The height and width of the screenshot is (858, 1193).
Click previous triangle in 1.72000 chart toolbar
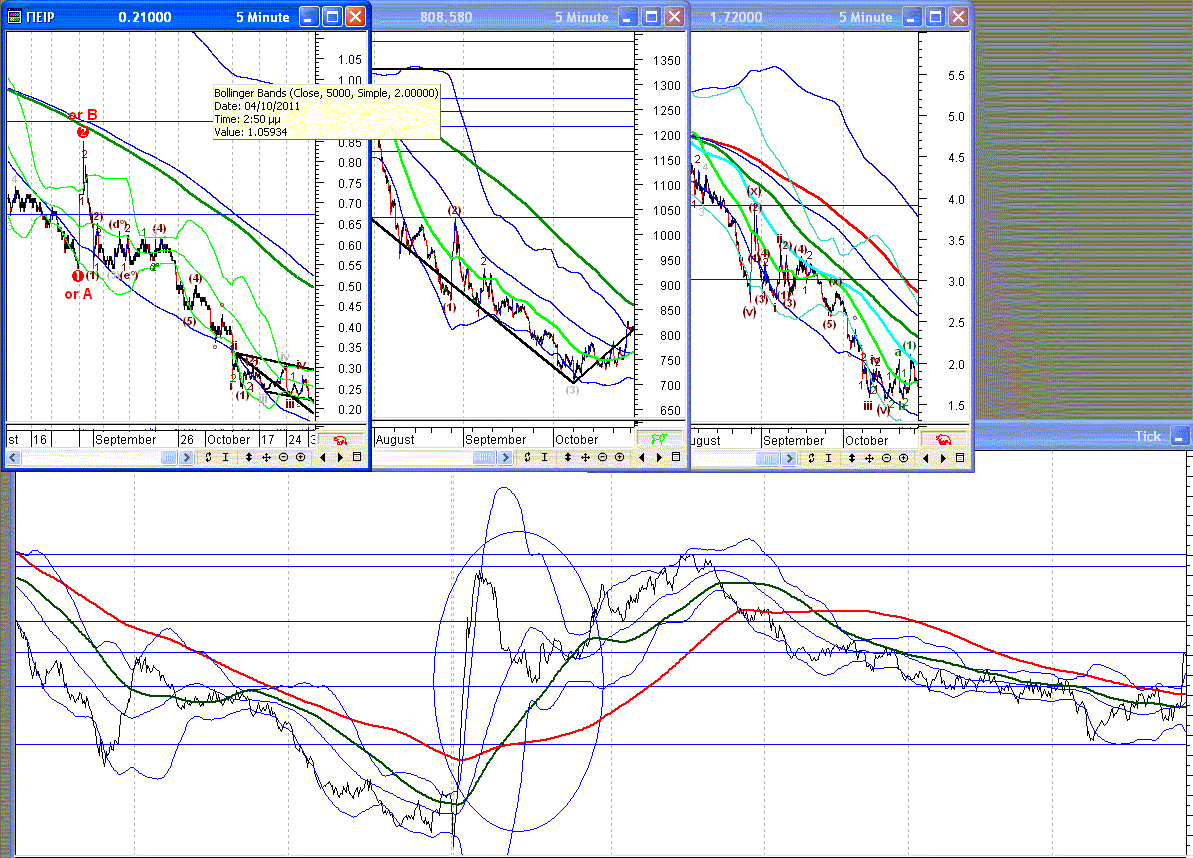click(925, 458)
